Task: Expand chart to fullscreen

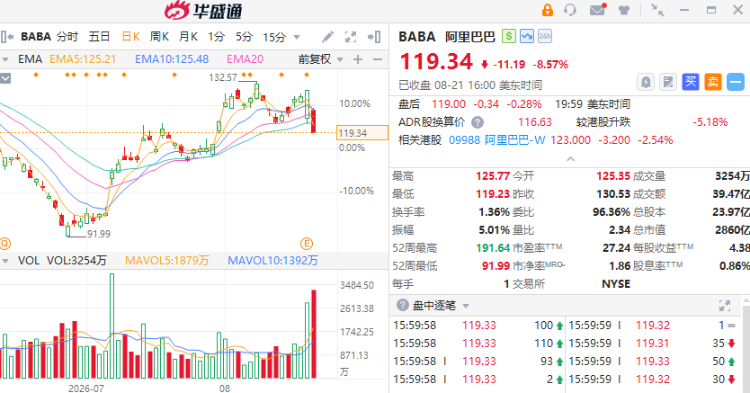Action: [351, 37]
